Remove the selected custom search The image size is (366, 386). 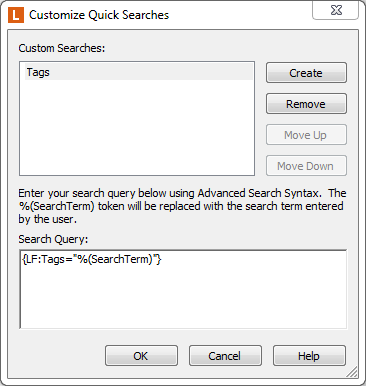point(306,104)
